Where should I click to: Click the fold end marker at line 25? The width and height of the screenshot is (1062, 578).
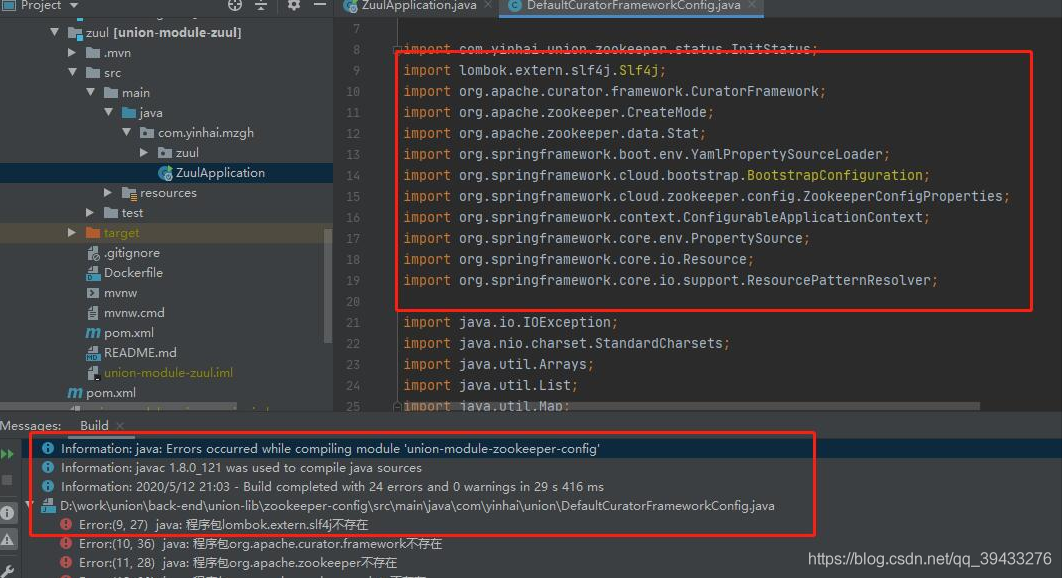pos(397,406)
